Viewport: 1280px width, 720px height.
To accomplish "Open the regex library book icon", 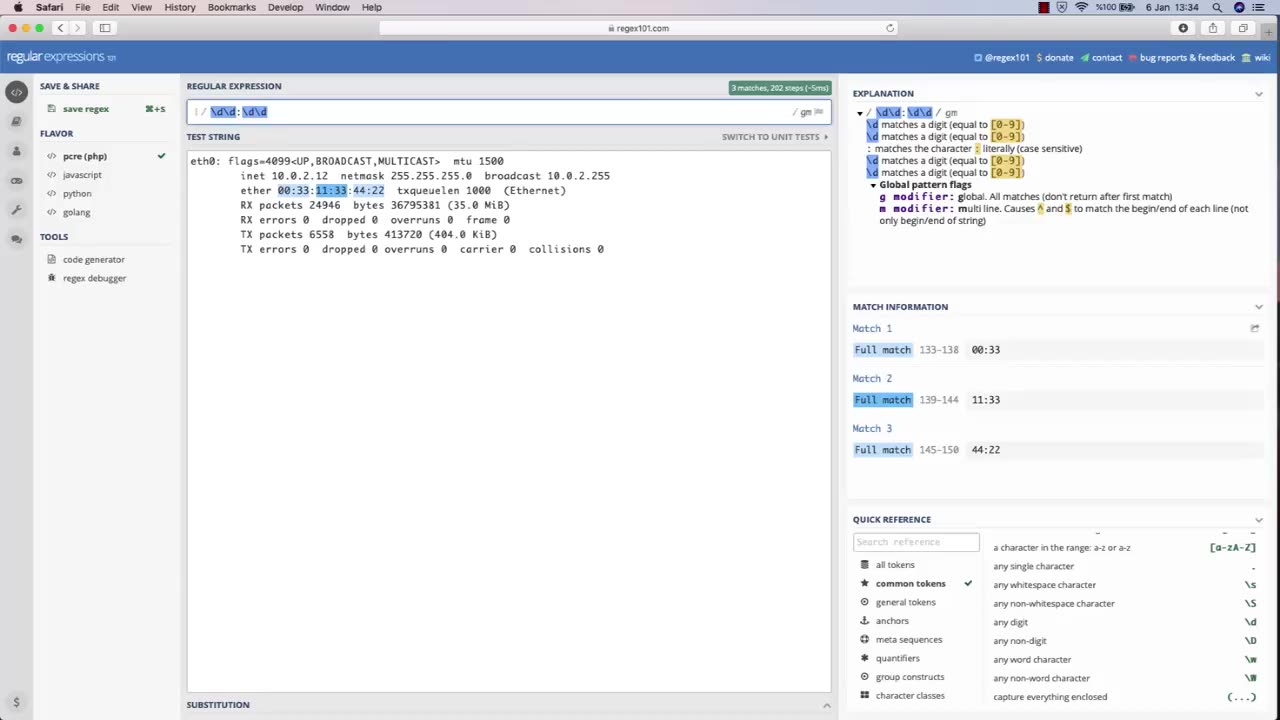I will [16, 121].
